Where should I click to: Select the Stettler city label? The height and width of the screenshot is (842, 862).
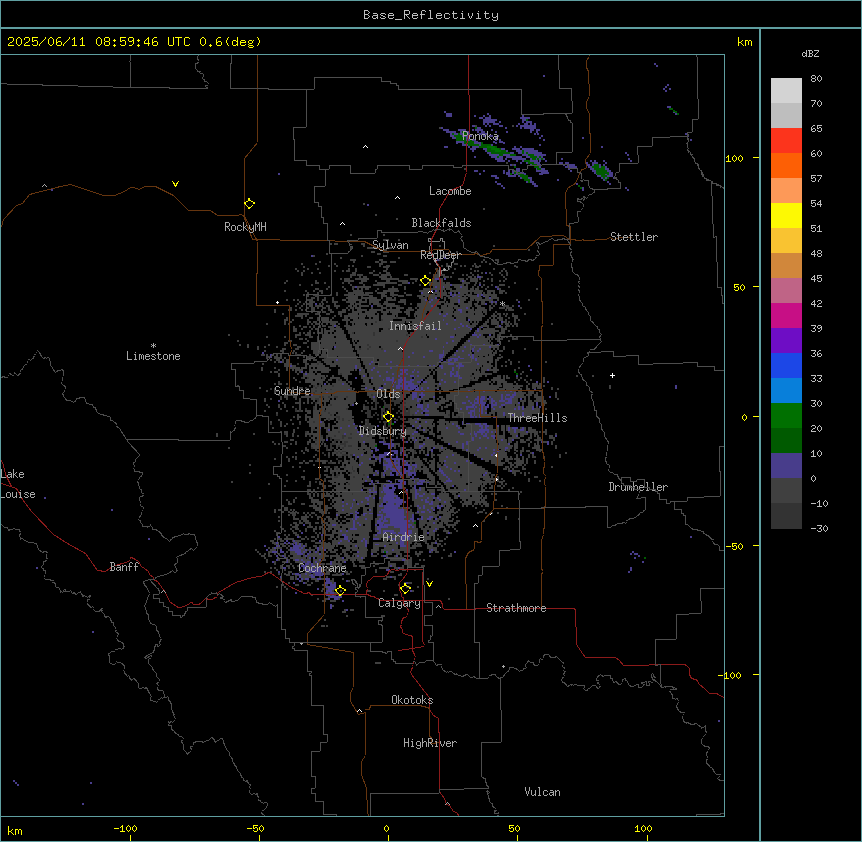634,237
